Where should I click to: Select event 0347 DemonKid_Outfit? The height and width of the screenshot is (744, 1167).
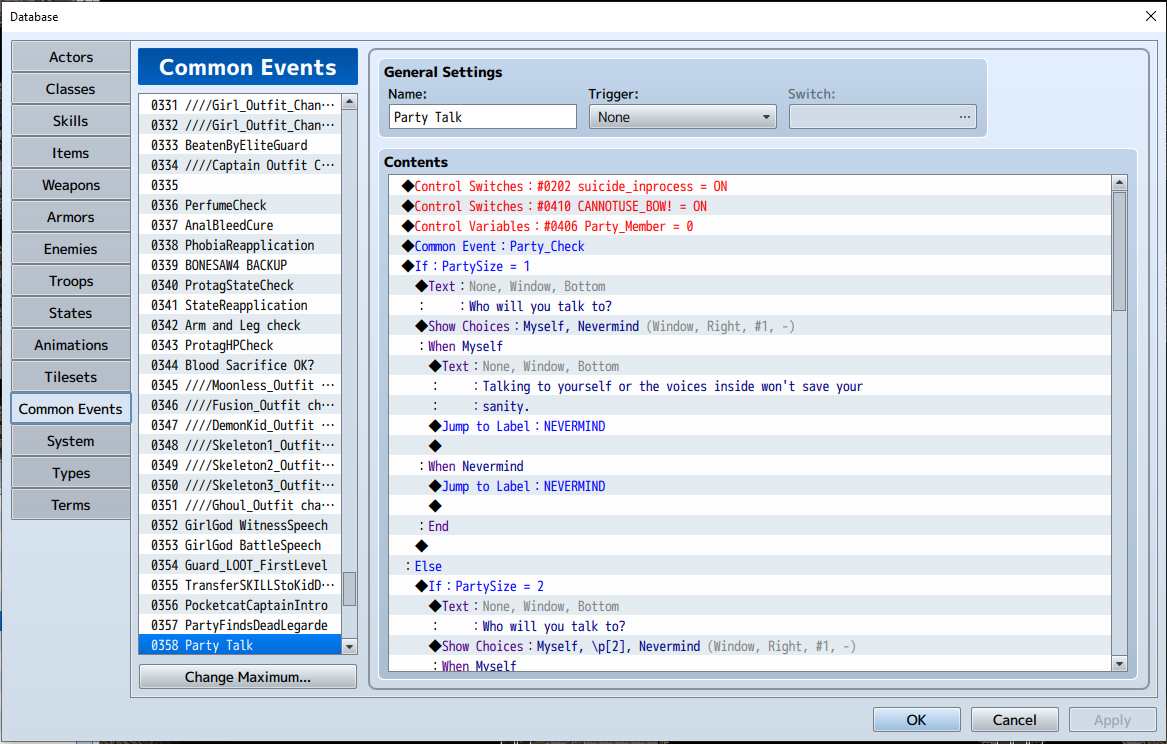tap(240, 426)
